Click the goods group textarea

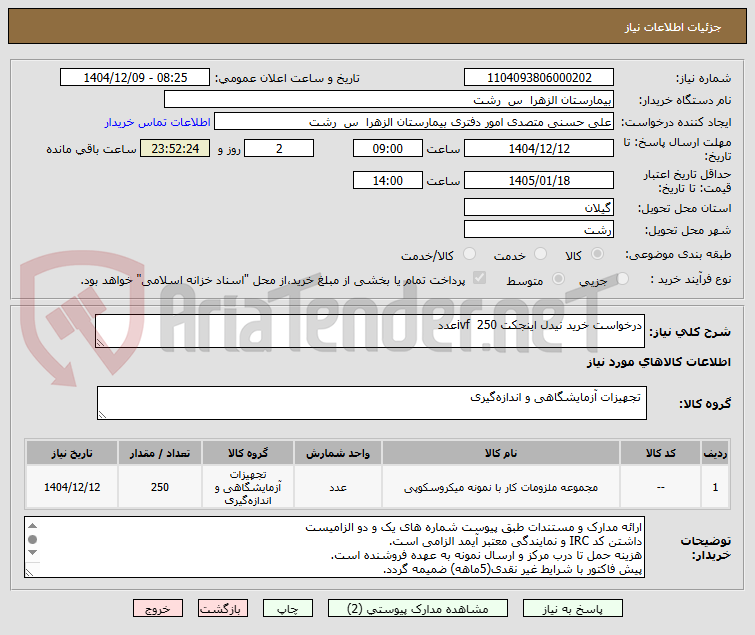[372, 403]
